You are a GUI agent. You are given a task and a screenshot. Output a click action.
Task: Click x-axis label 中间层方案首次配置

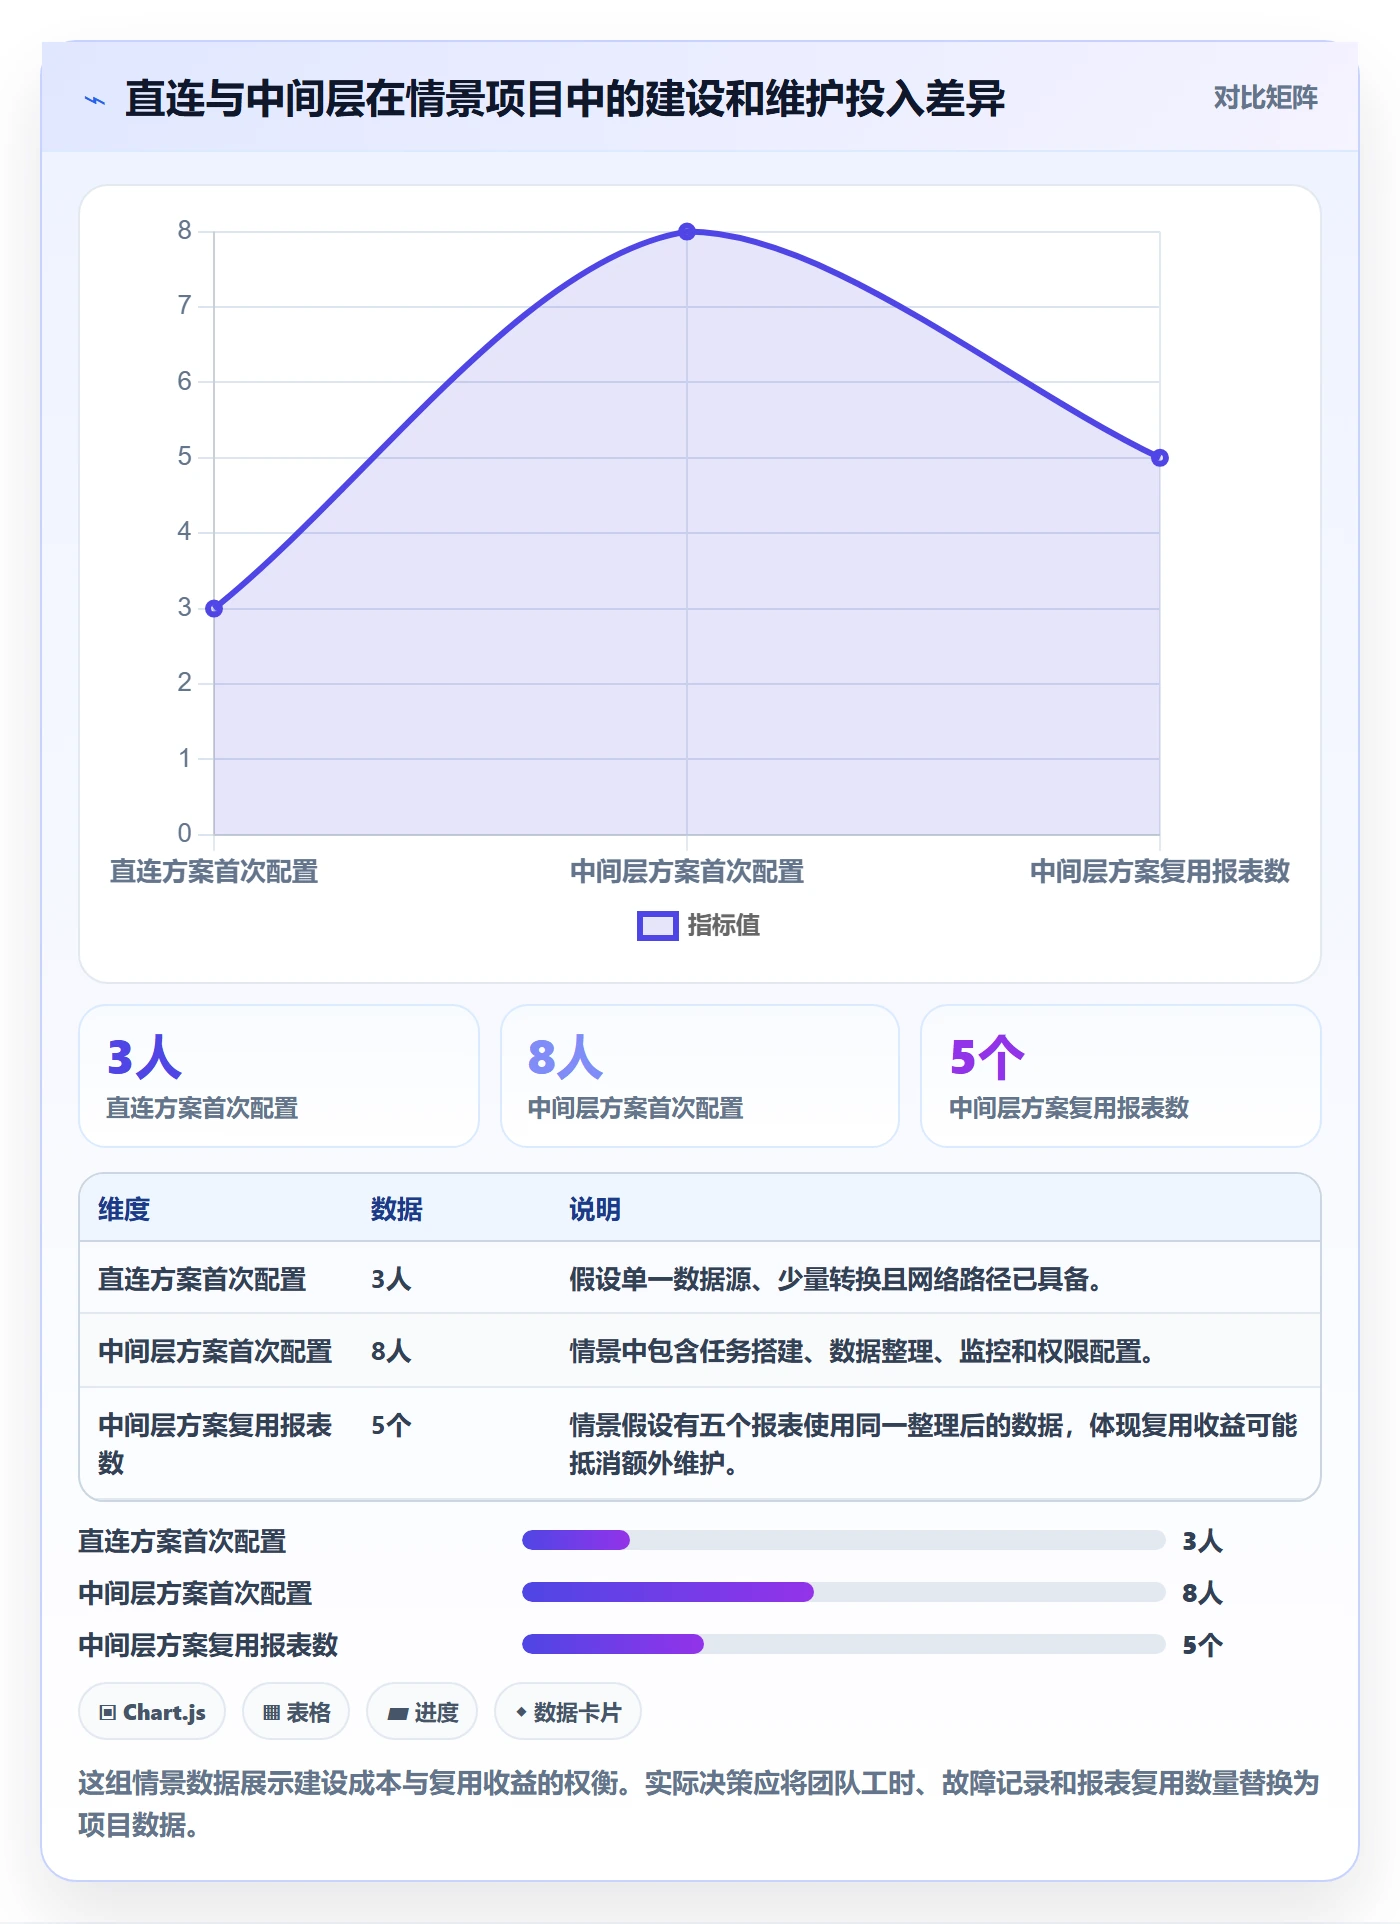coord(687,872)
